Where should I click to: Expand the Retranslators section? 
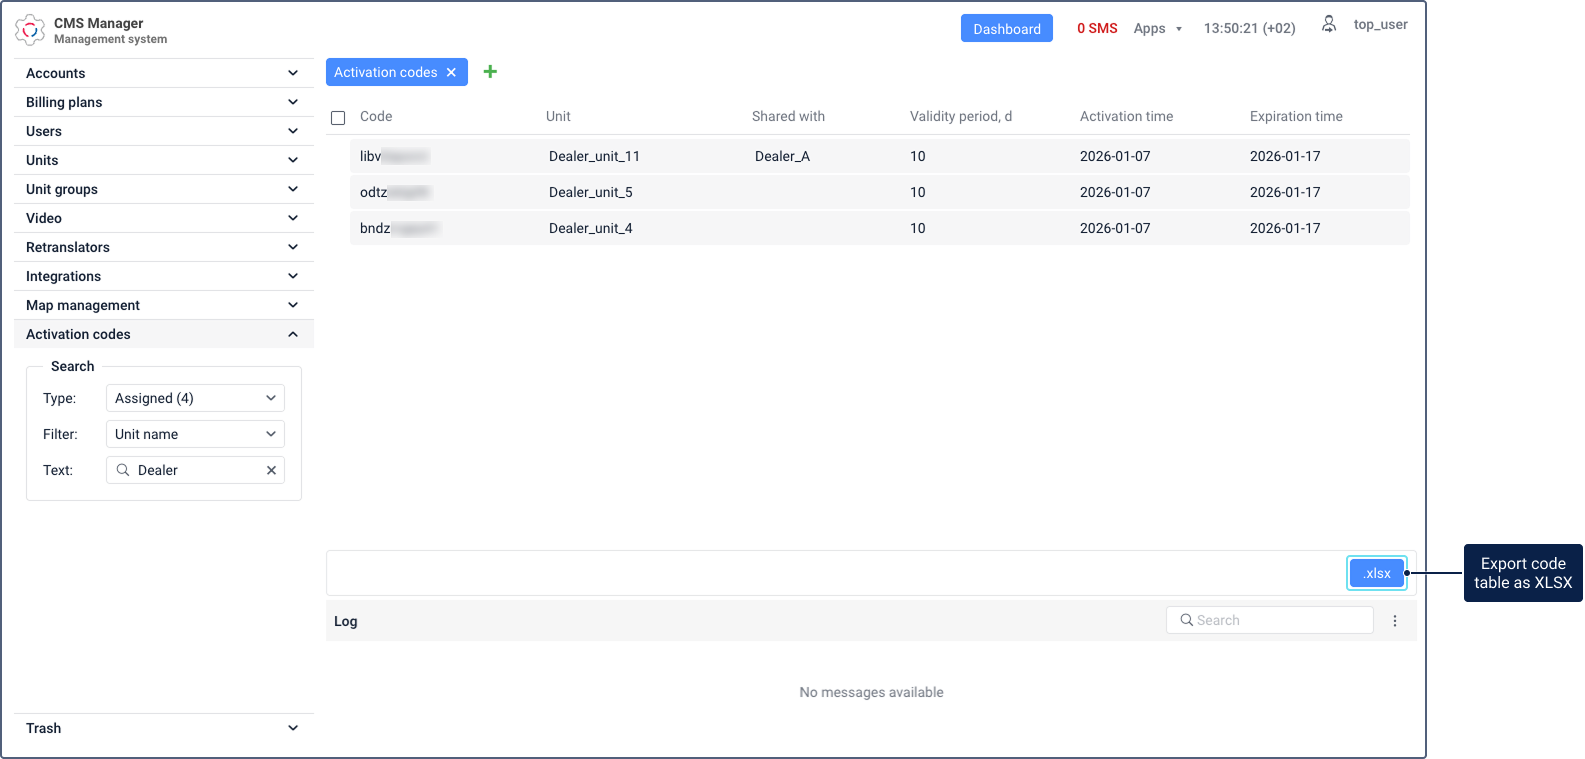point(163,247)
